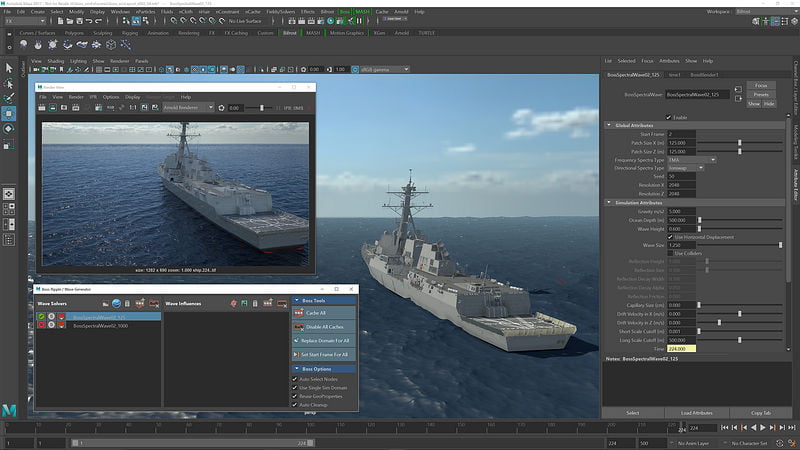Click the Open Scene folder icon
Image resolution: width=800 pixels, height=450 pixels.
point(69,21)
